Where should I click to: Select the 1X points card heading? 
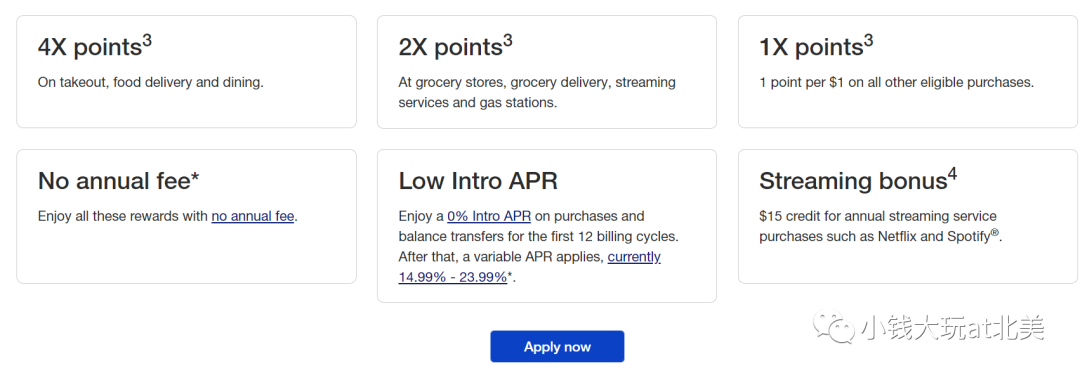pos(816,47)
